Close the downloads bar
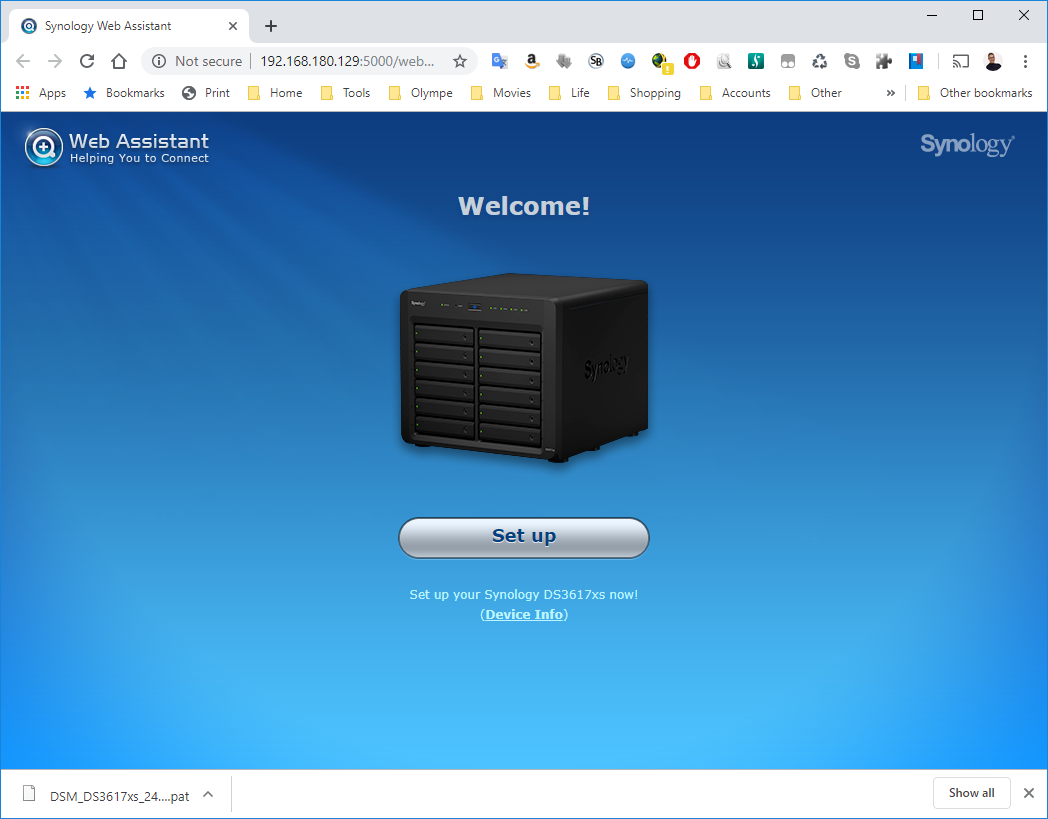1048x819 pixels. point(1029,793)
